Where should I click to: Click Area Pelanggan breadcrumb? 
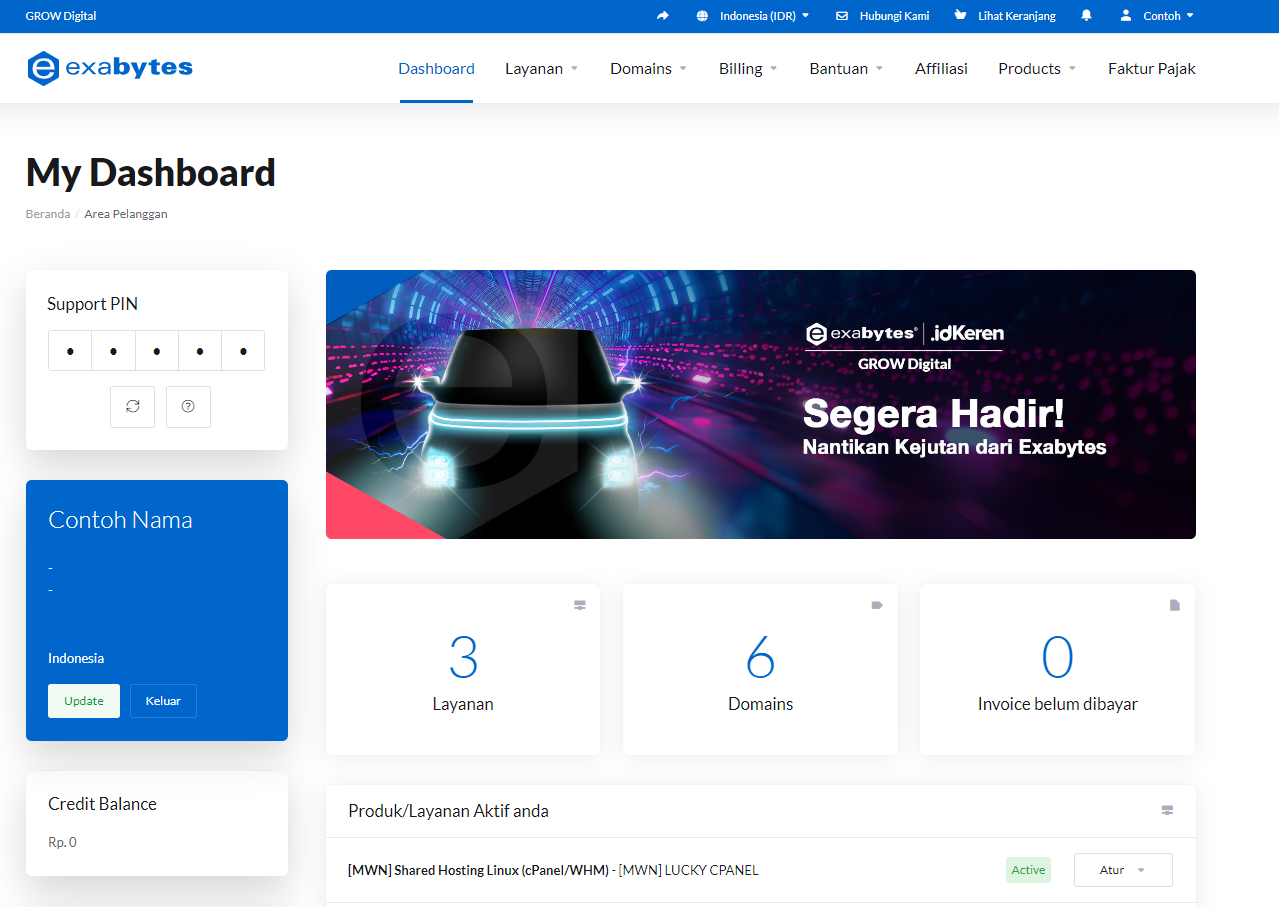[126, 214]
